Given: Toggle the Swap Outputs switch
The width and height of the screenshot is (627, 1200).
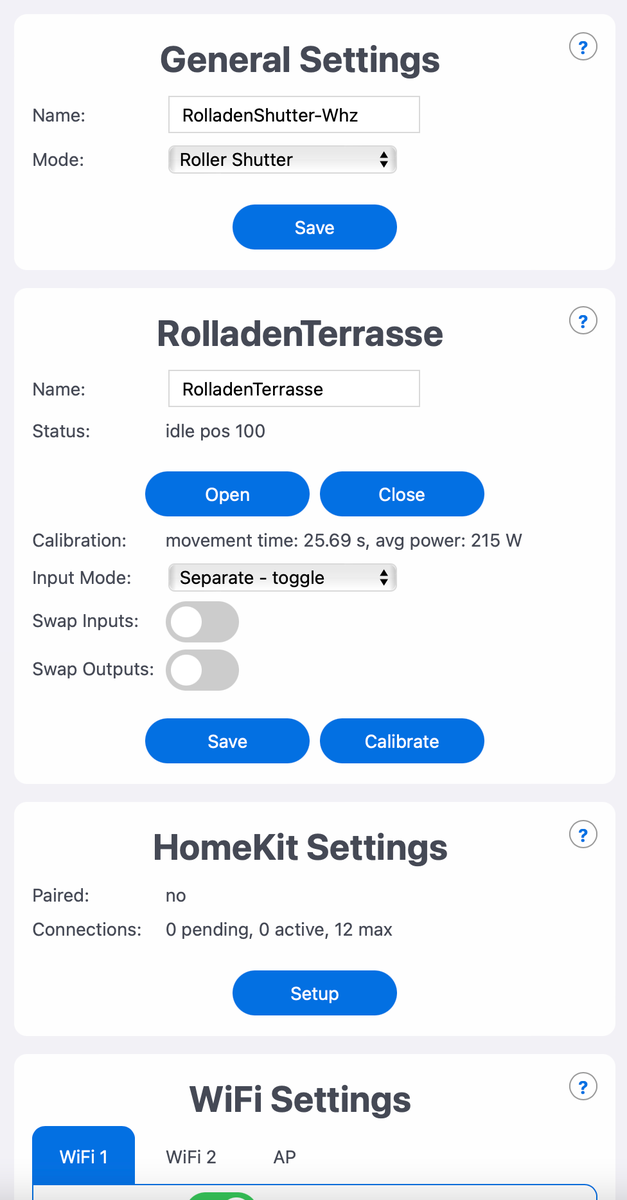Looking at the screenshot, I should 203,669.
